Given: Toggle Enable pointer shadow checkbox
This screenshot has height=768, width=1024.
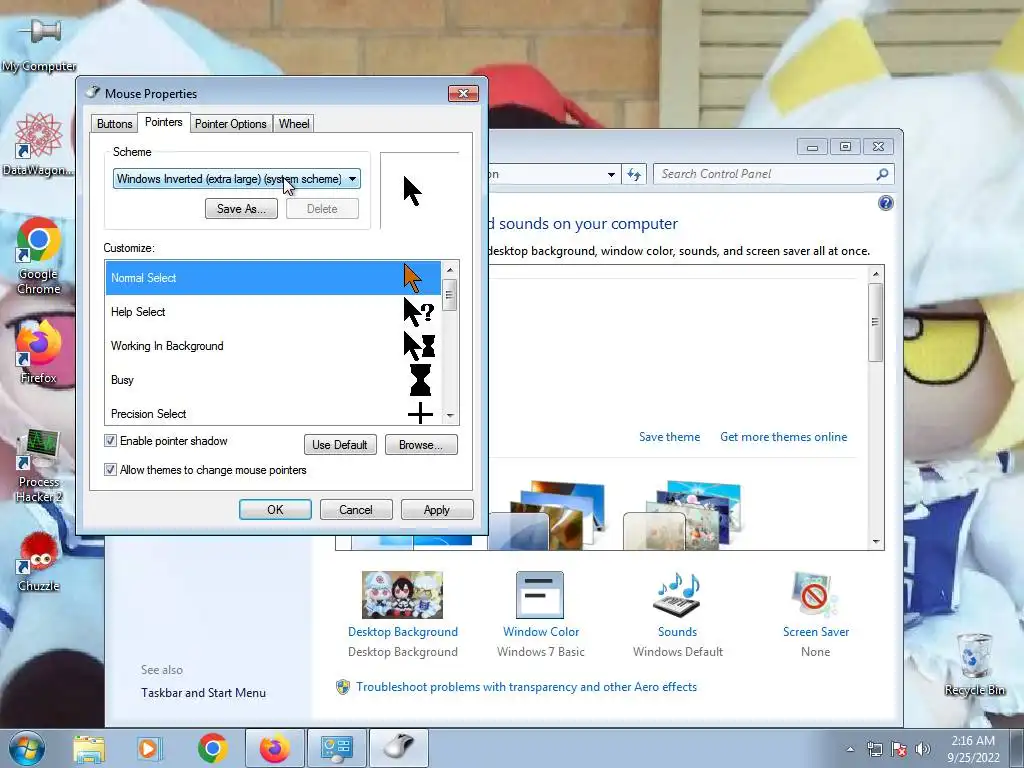Looking at the screenshot, I should [x=110, y=441].
